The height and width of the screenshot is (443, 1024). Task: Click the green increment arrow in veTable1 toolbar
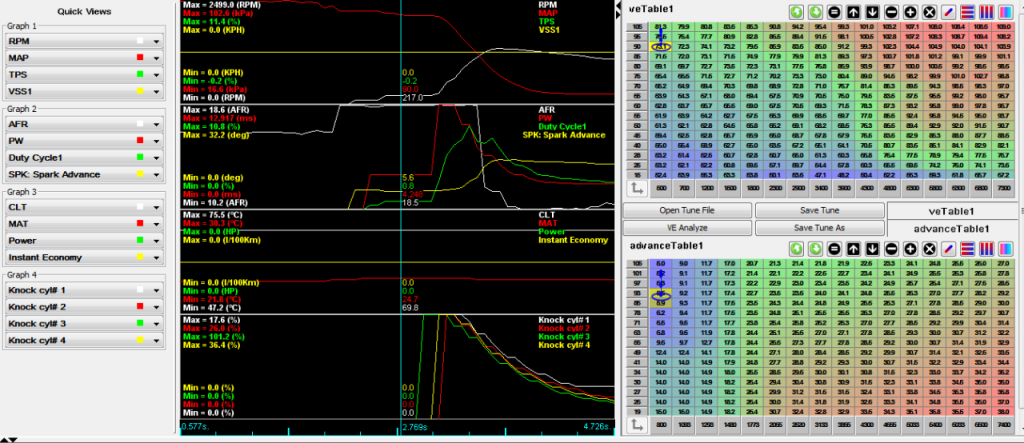pyautogui.click(x=796, y=12)
